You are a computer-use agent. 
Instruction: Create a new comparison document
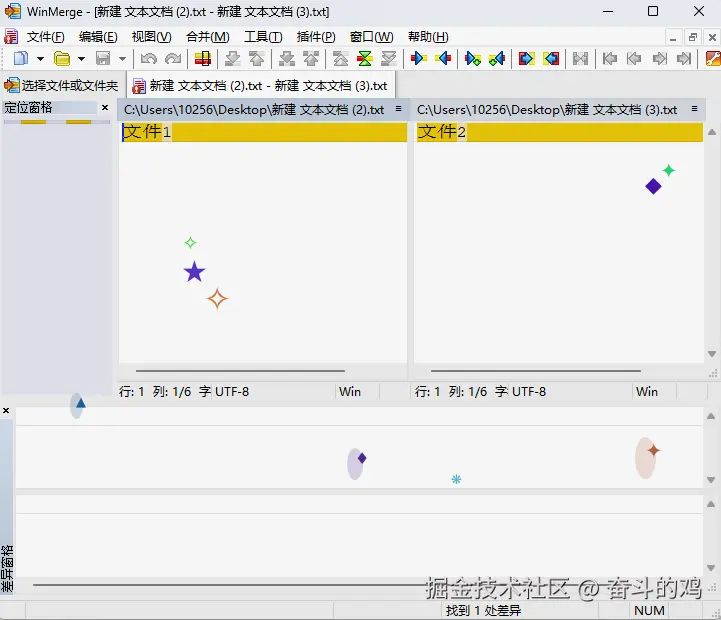pyautogui.click(x=20, y=58)
